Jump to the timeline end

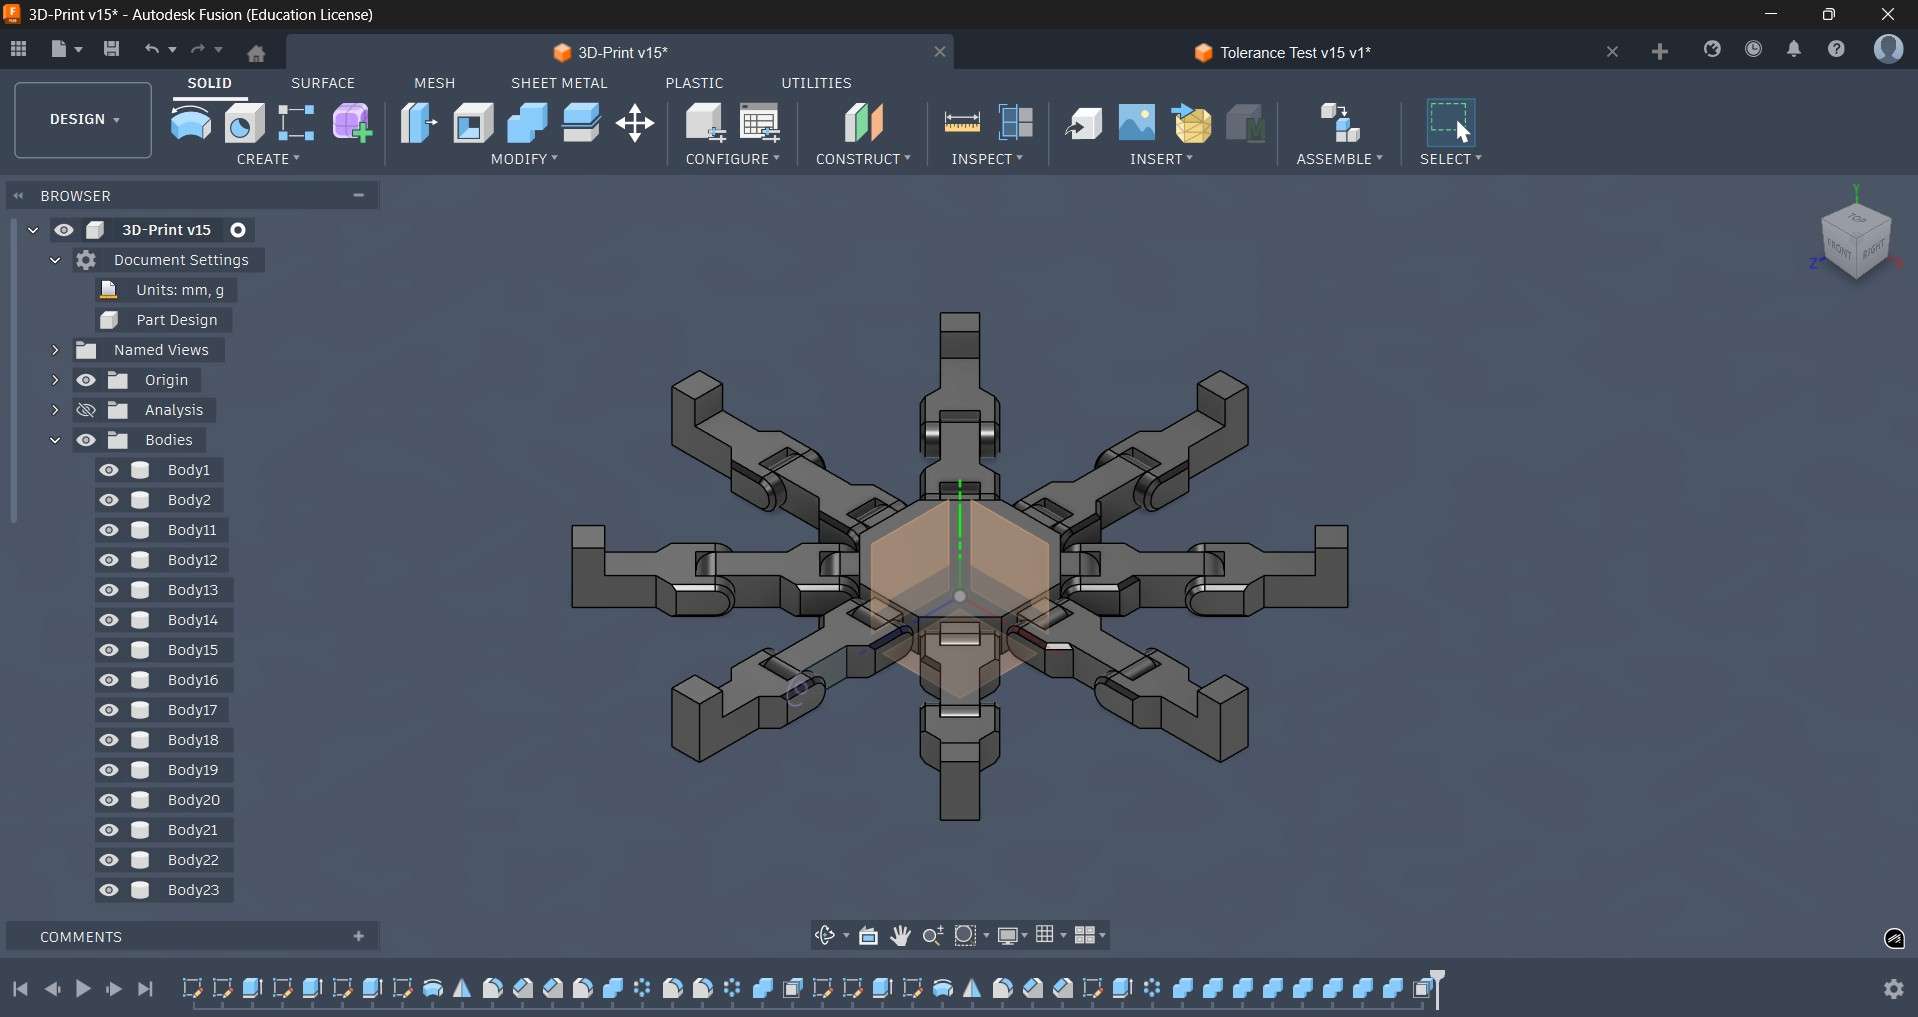147,990
